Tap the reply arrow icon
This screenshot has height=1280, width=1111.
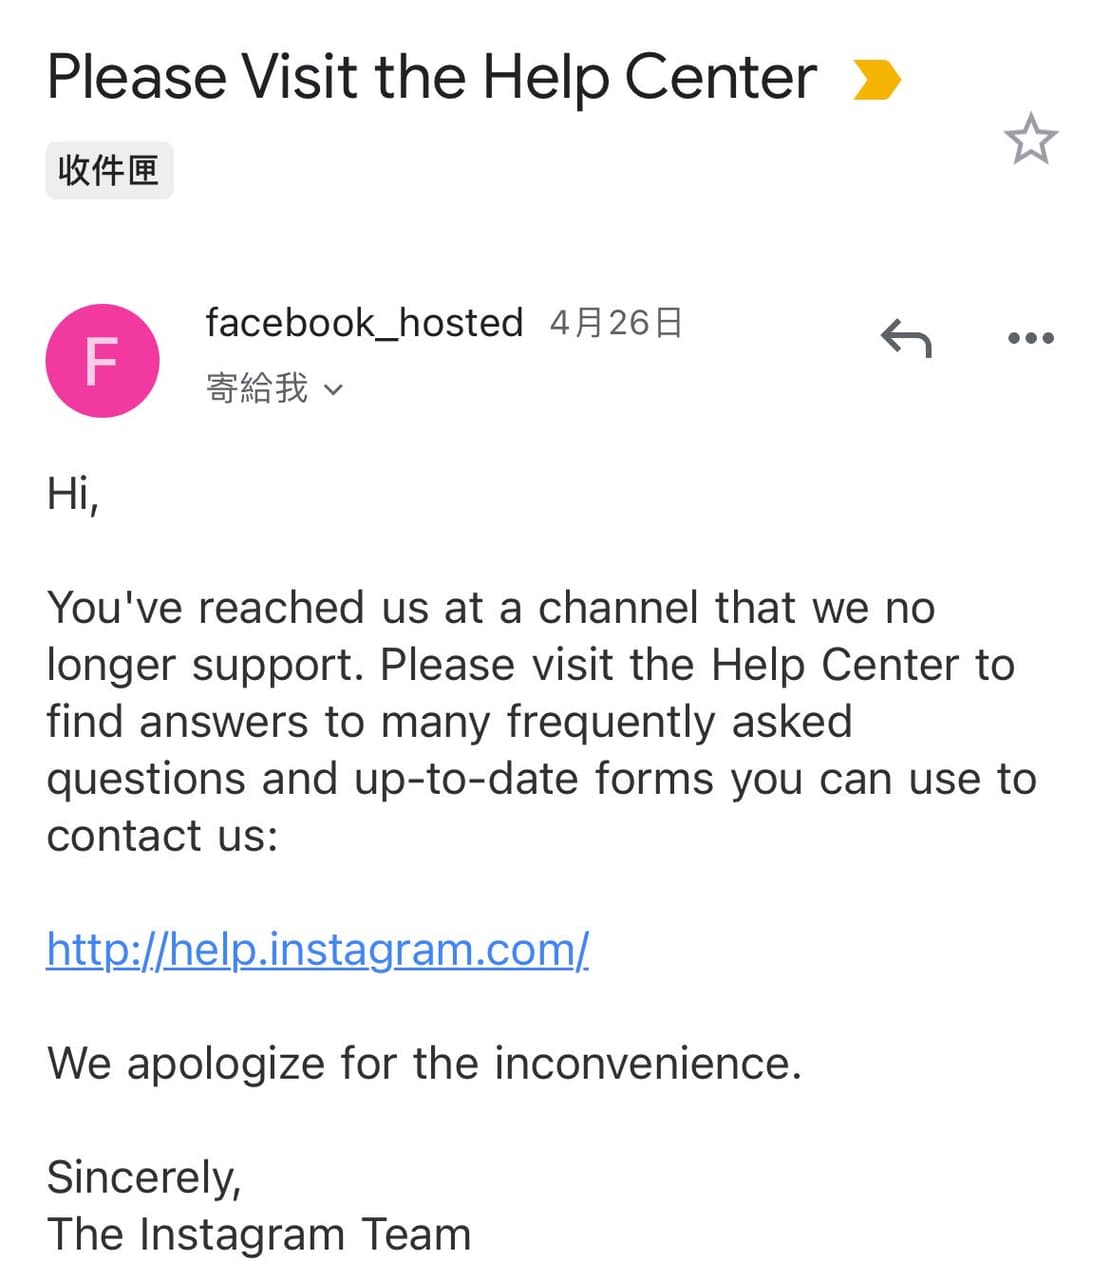(x=906, y=338)
